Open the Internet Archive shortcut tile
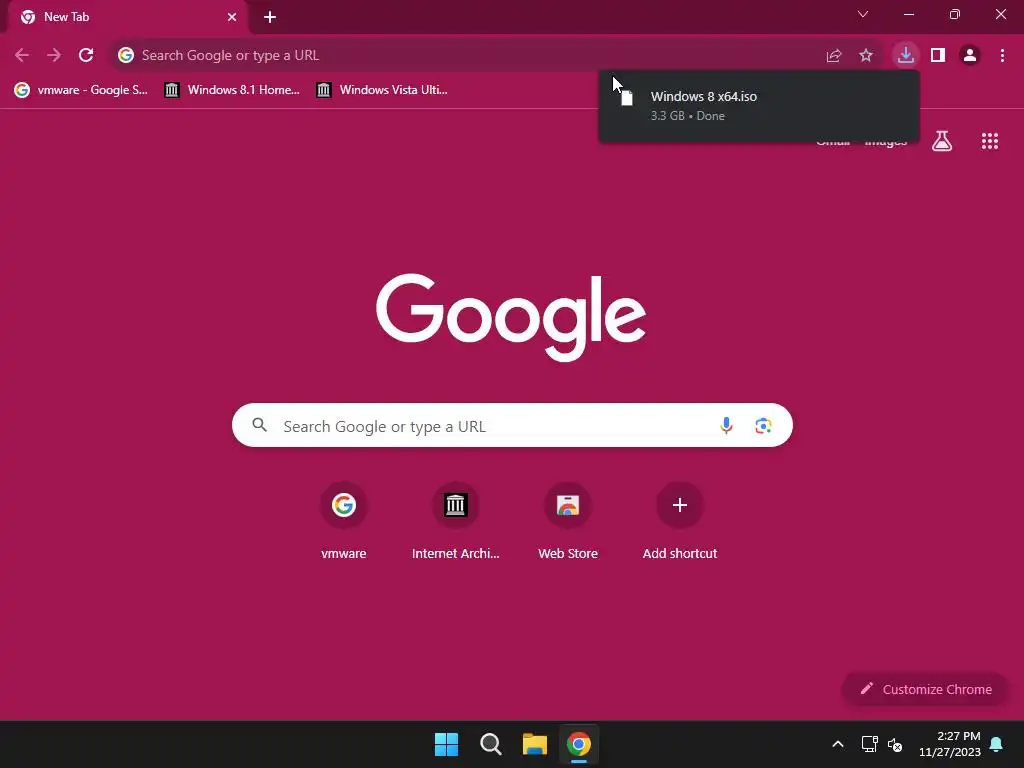This screenshot has height=768, width=1024. coord(456,521)
